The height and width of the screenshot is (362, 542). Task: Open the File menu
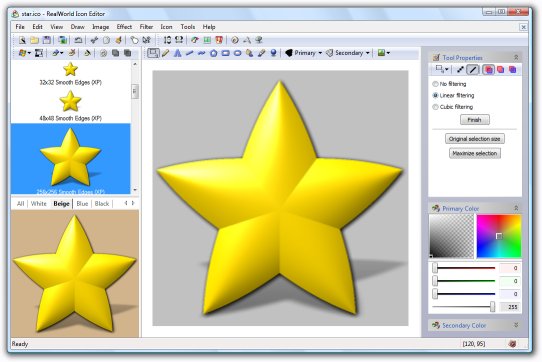[x=20, y=27]
